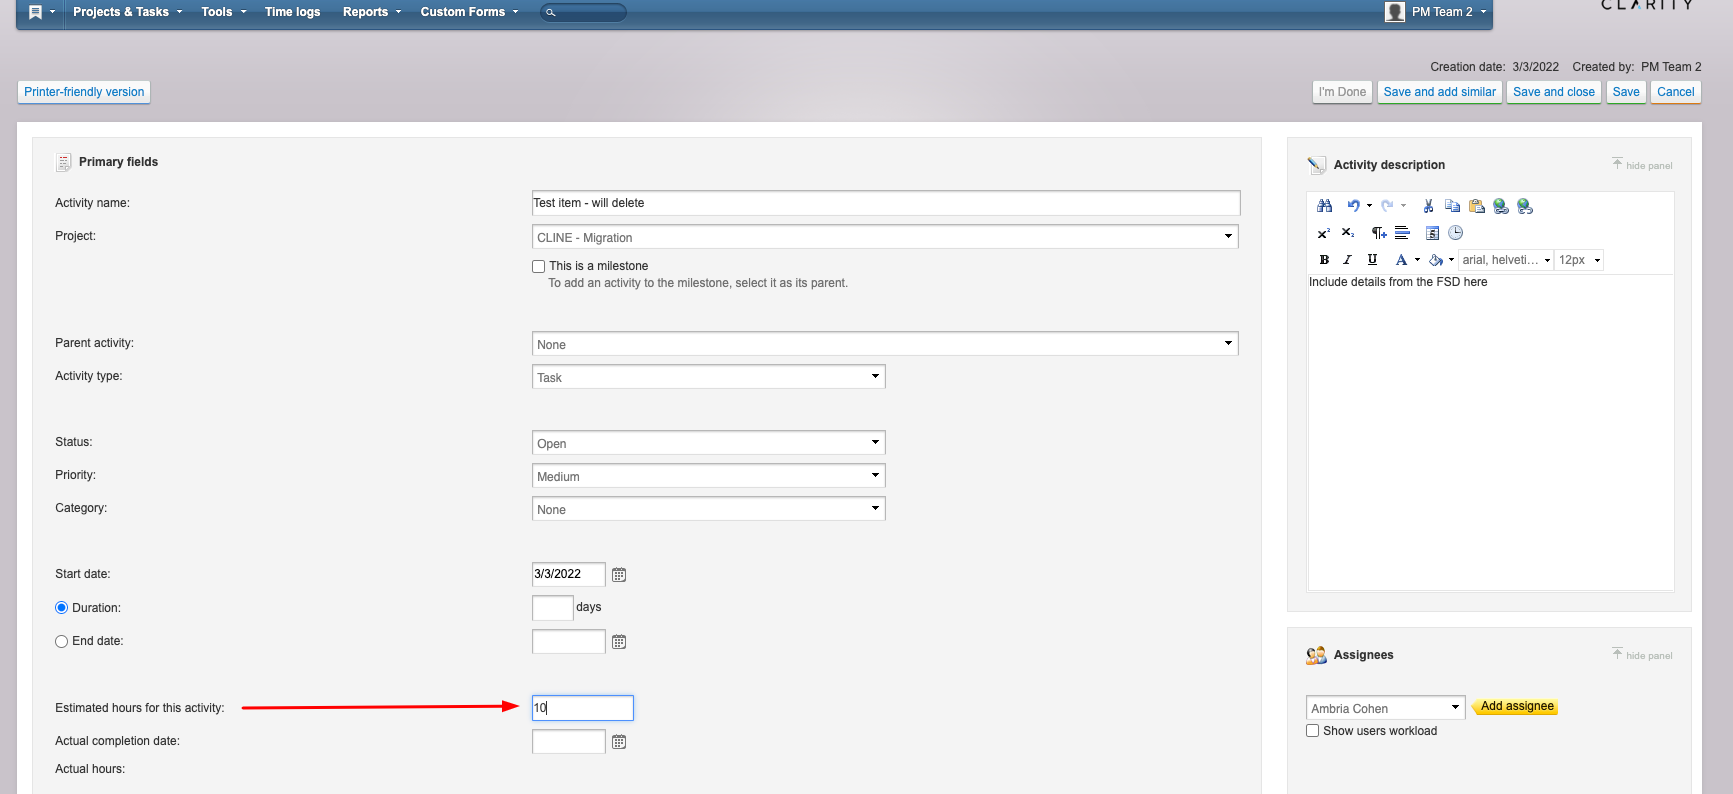Hide the Activity description panel
This screenshot has height=794, width=1733.
click(1642, 165)
